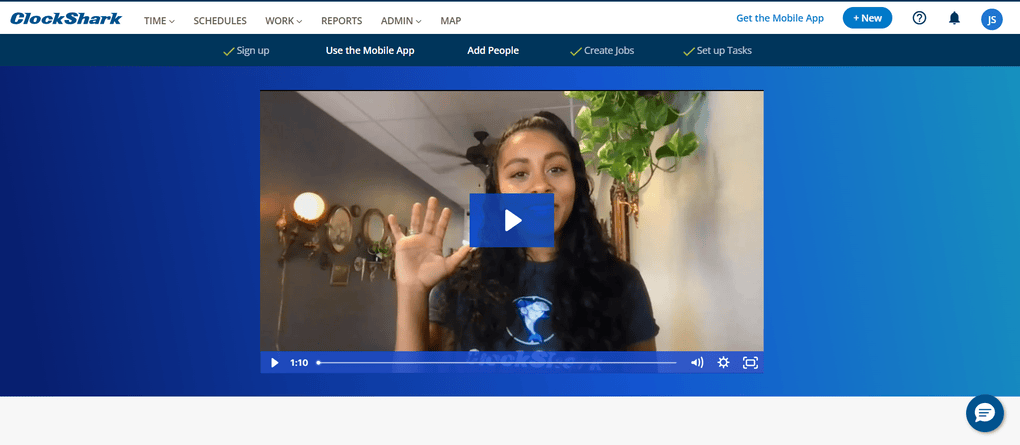Click the + New button
Image resolution: width=1020 pixels, height=445 pixels.
(x=867, y=18)
